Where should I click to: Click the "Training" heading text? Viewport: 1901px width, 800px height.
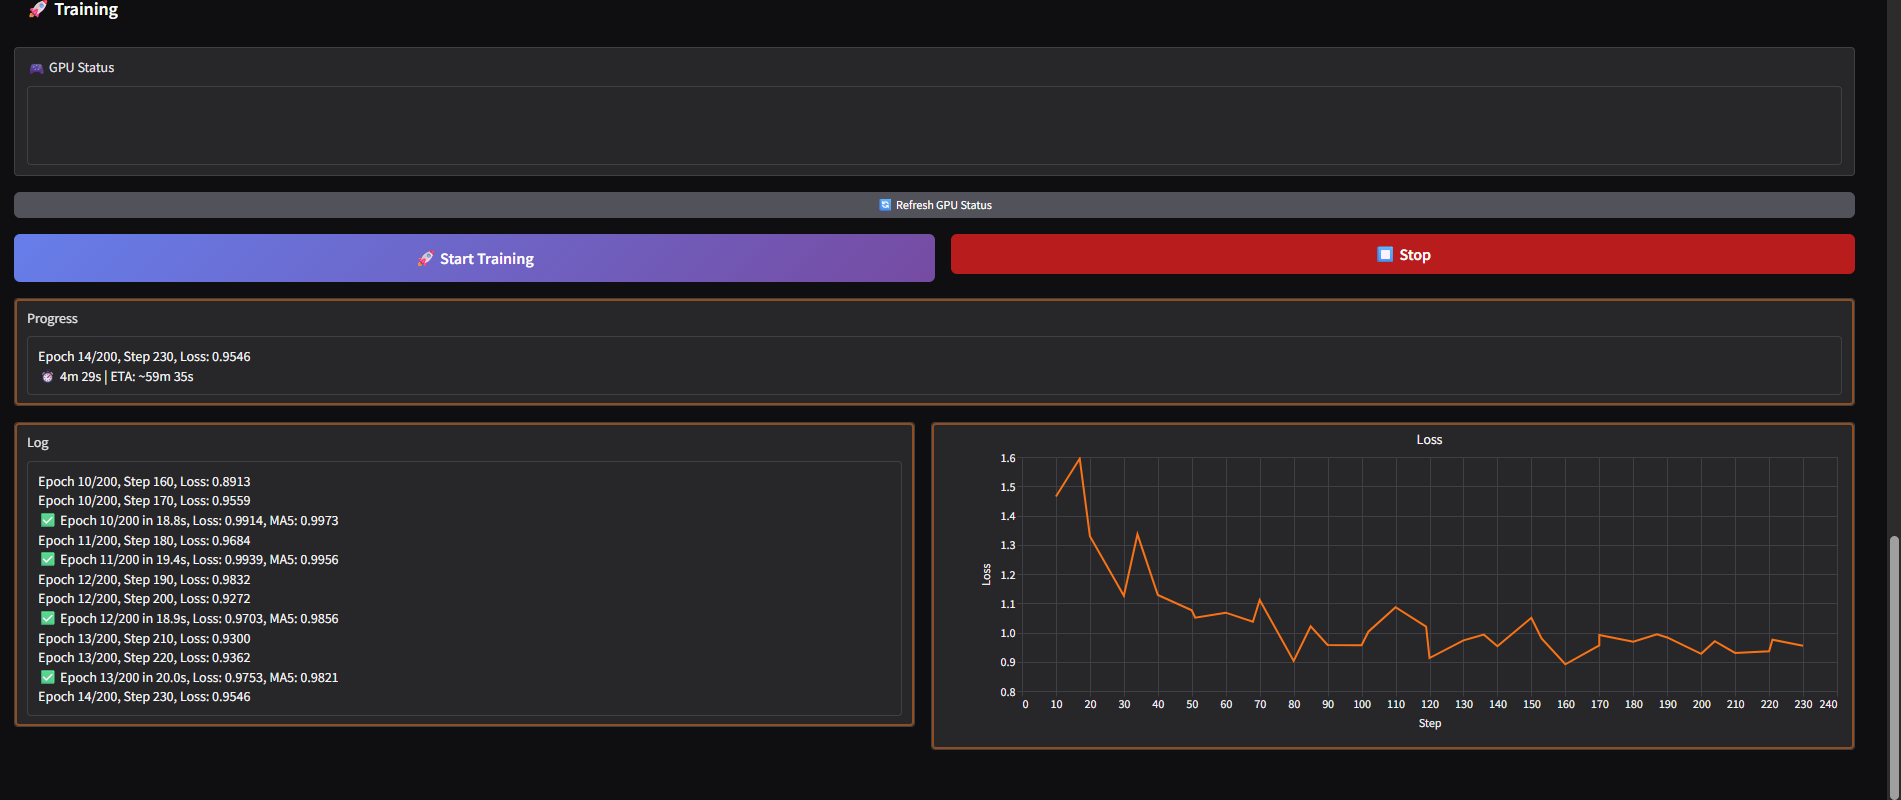tap(86, 9)
